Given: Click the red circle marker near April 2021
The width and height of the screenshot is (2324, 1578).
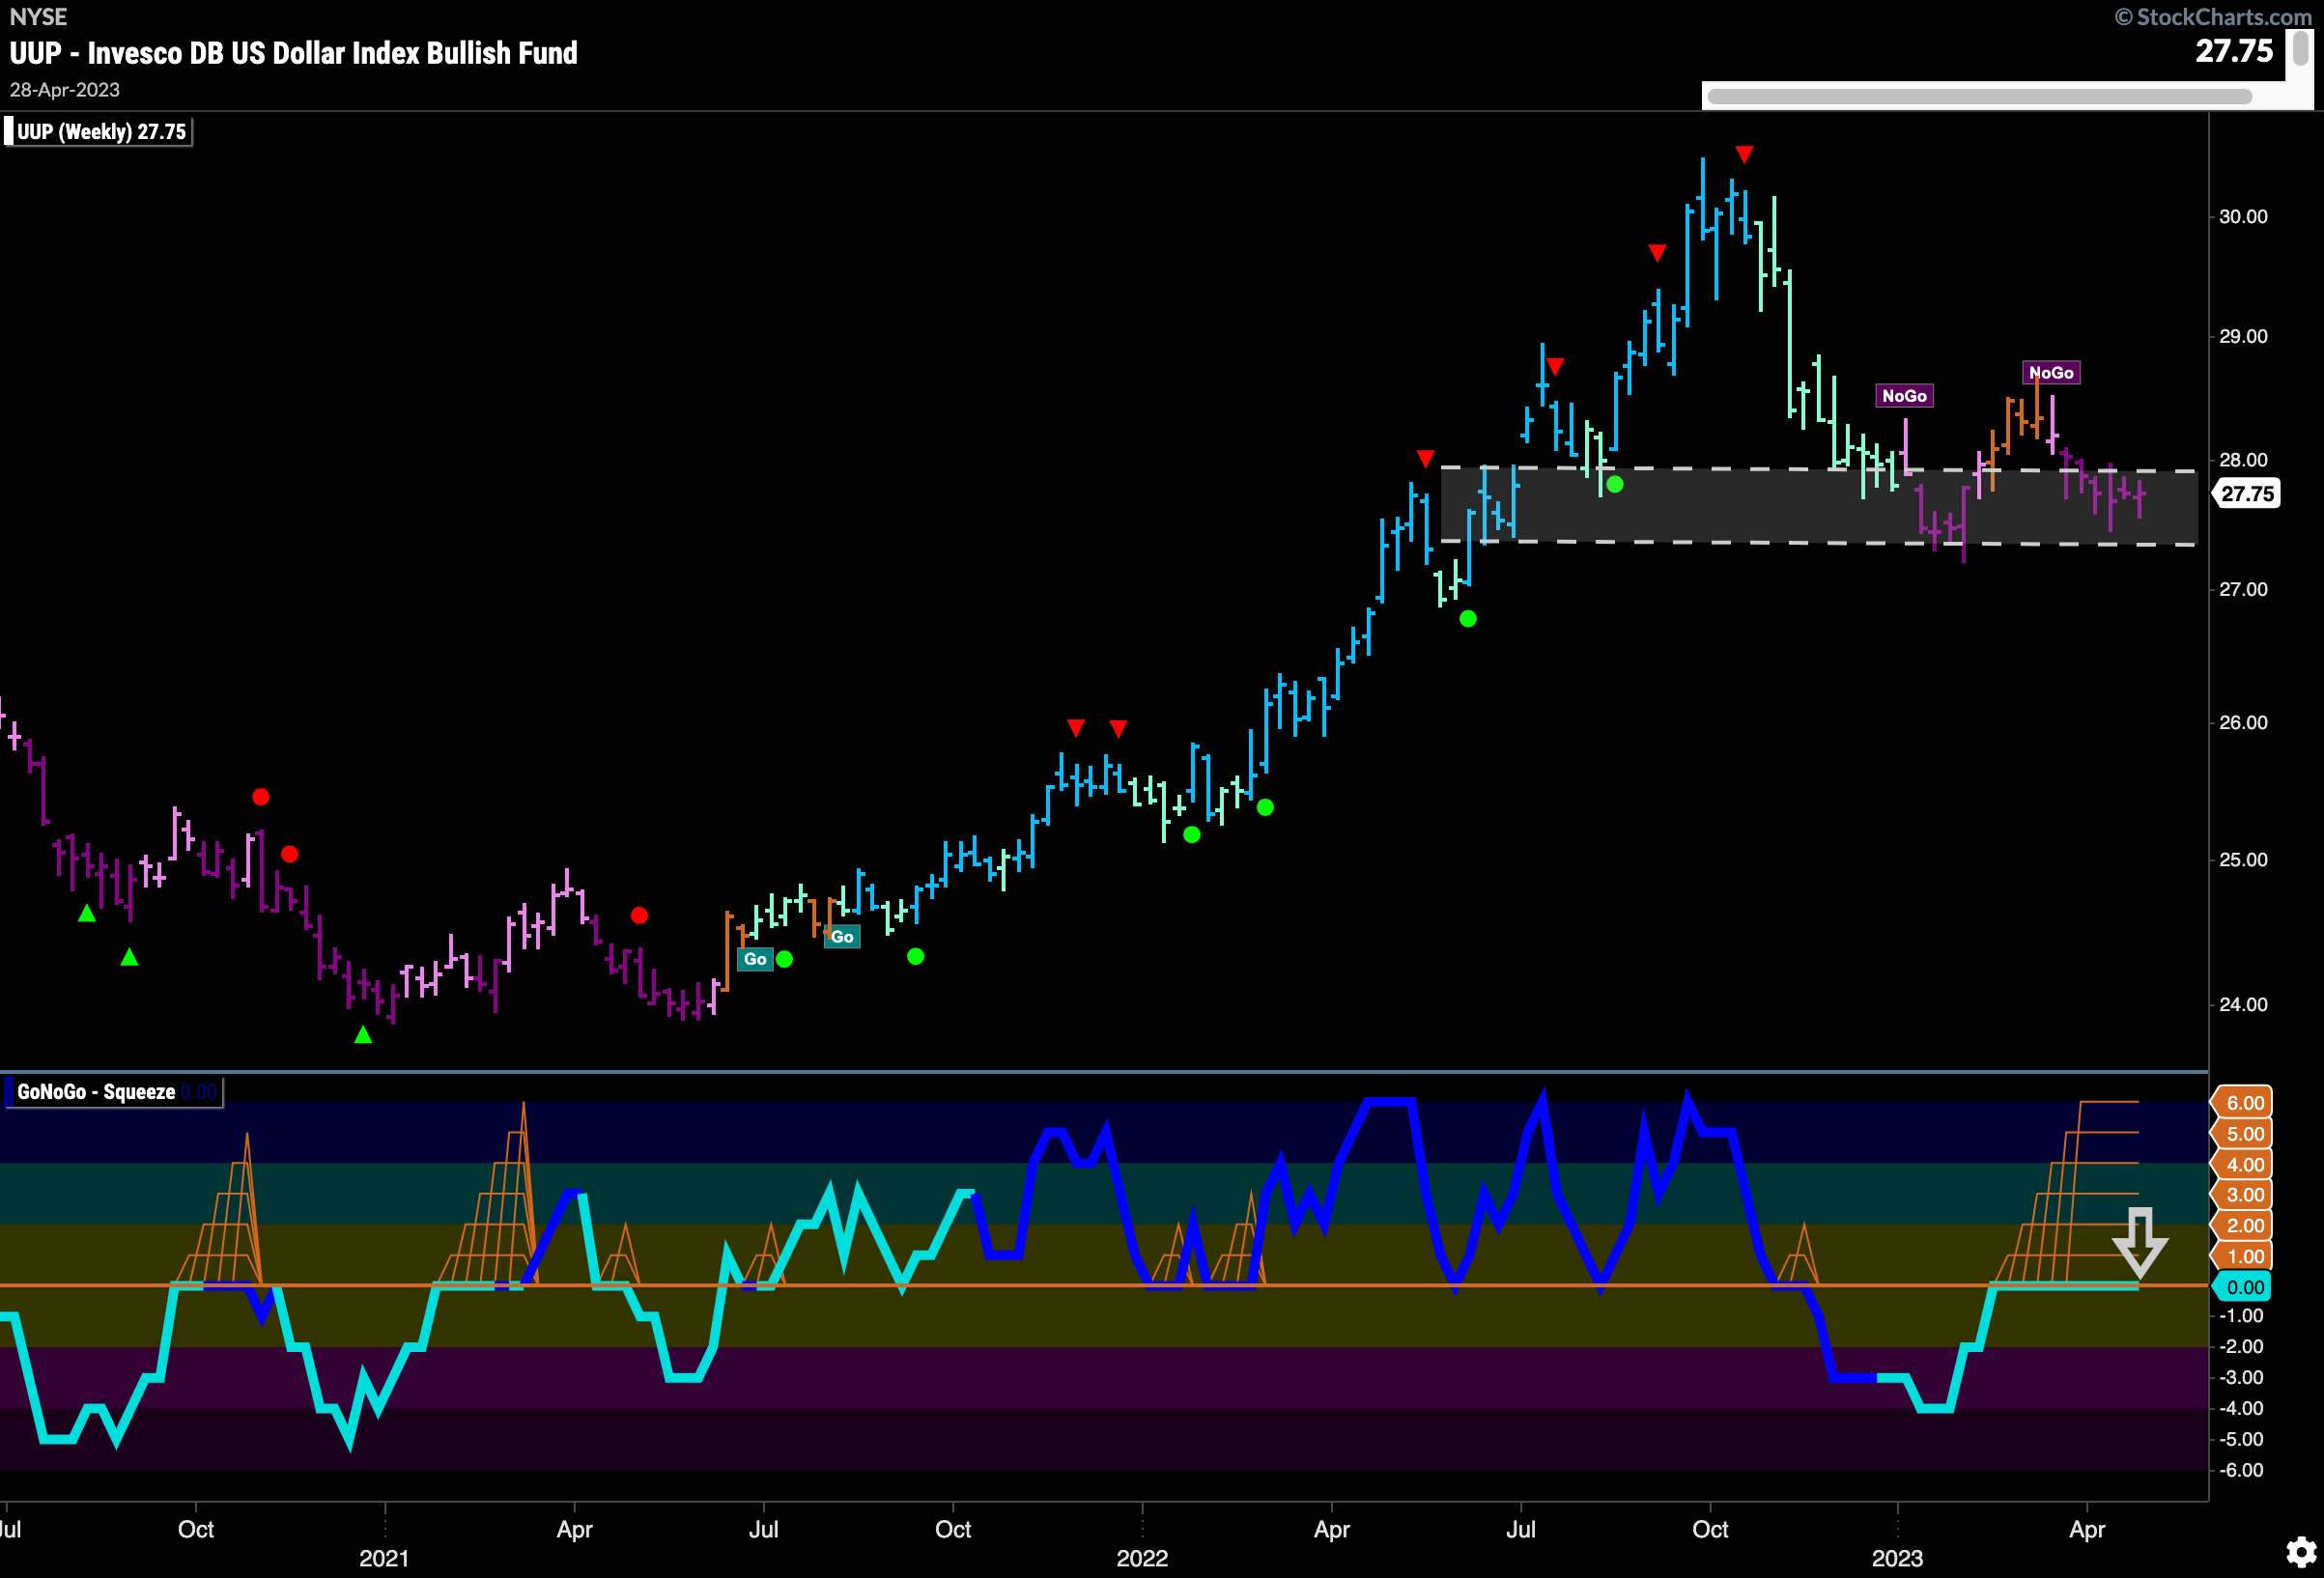Looking at the screenshot, I should point(639,915).
